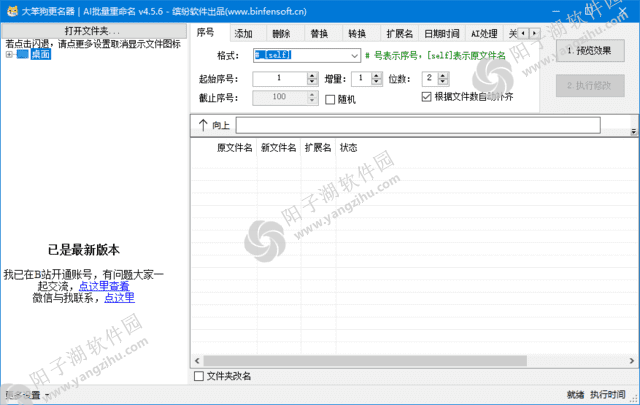Decrease the 增量 value
Image resolution: width=640 pixels, height=405 pixels.
coord(377,82)
